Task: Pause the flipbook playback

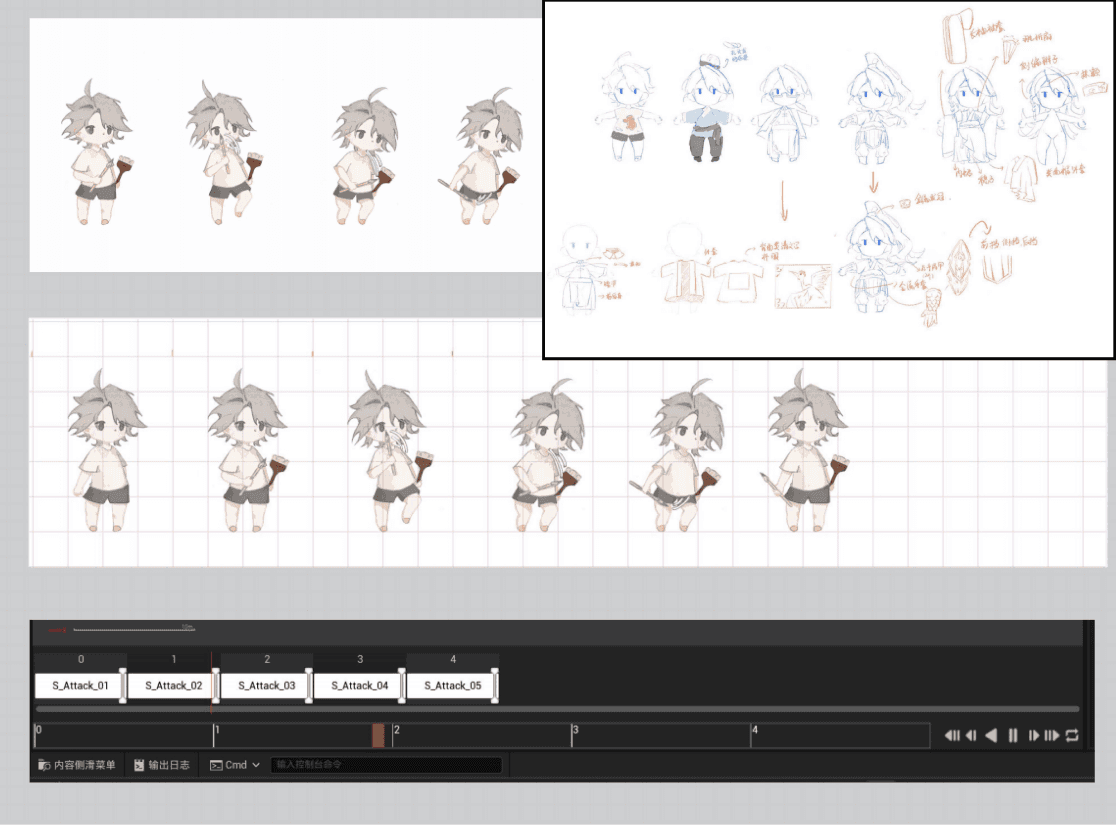Action: (1012, 735)
